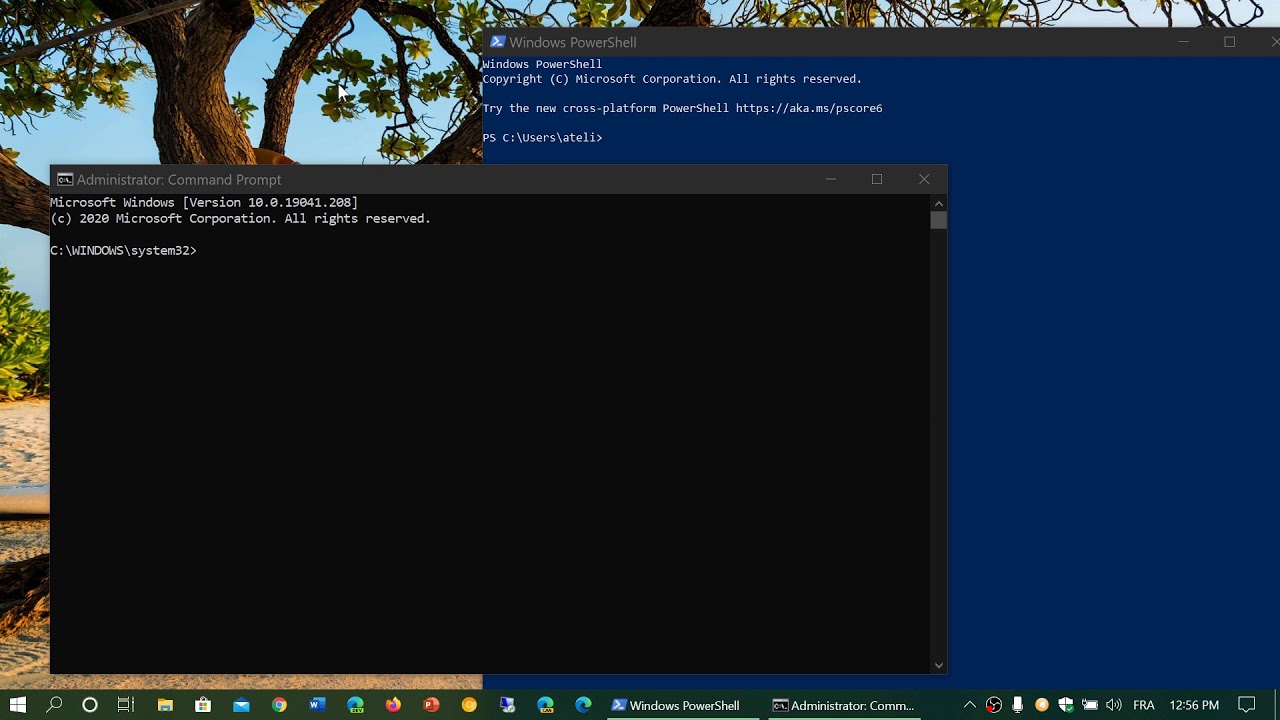The width and height of the screenshot is (1280, 720).
Task: Click the PS C:\Users\ateli> prompt line
Action: point(542,137)
